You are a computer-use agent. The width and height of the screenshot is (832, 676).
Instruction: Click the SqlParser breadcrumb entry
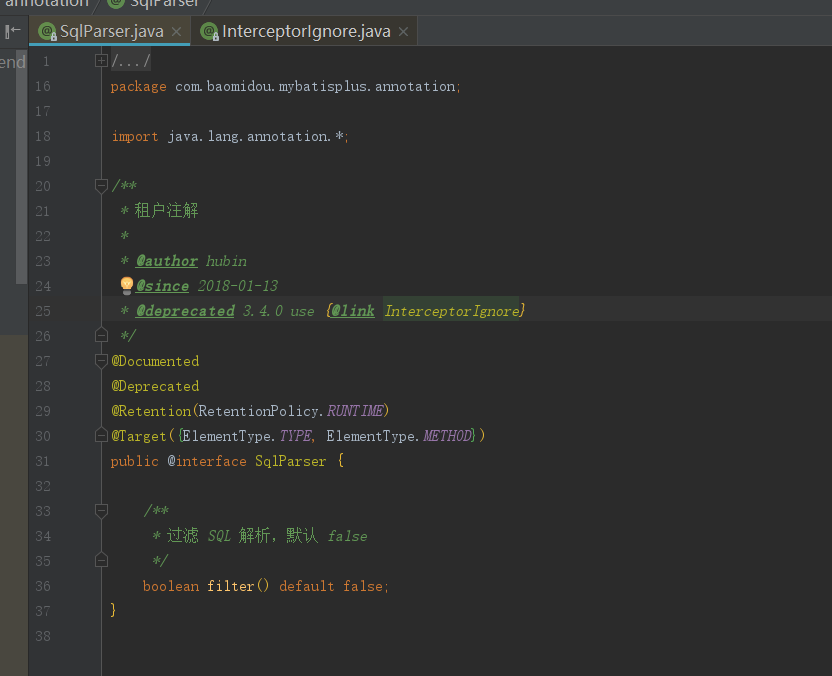[x=165, y=2]
